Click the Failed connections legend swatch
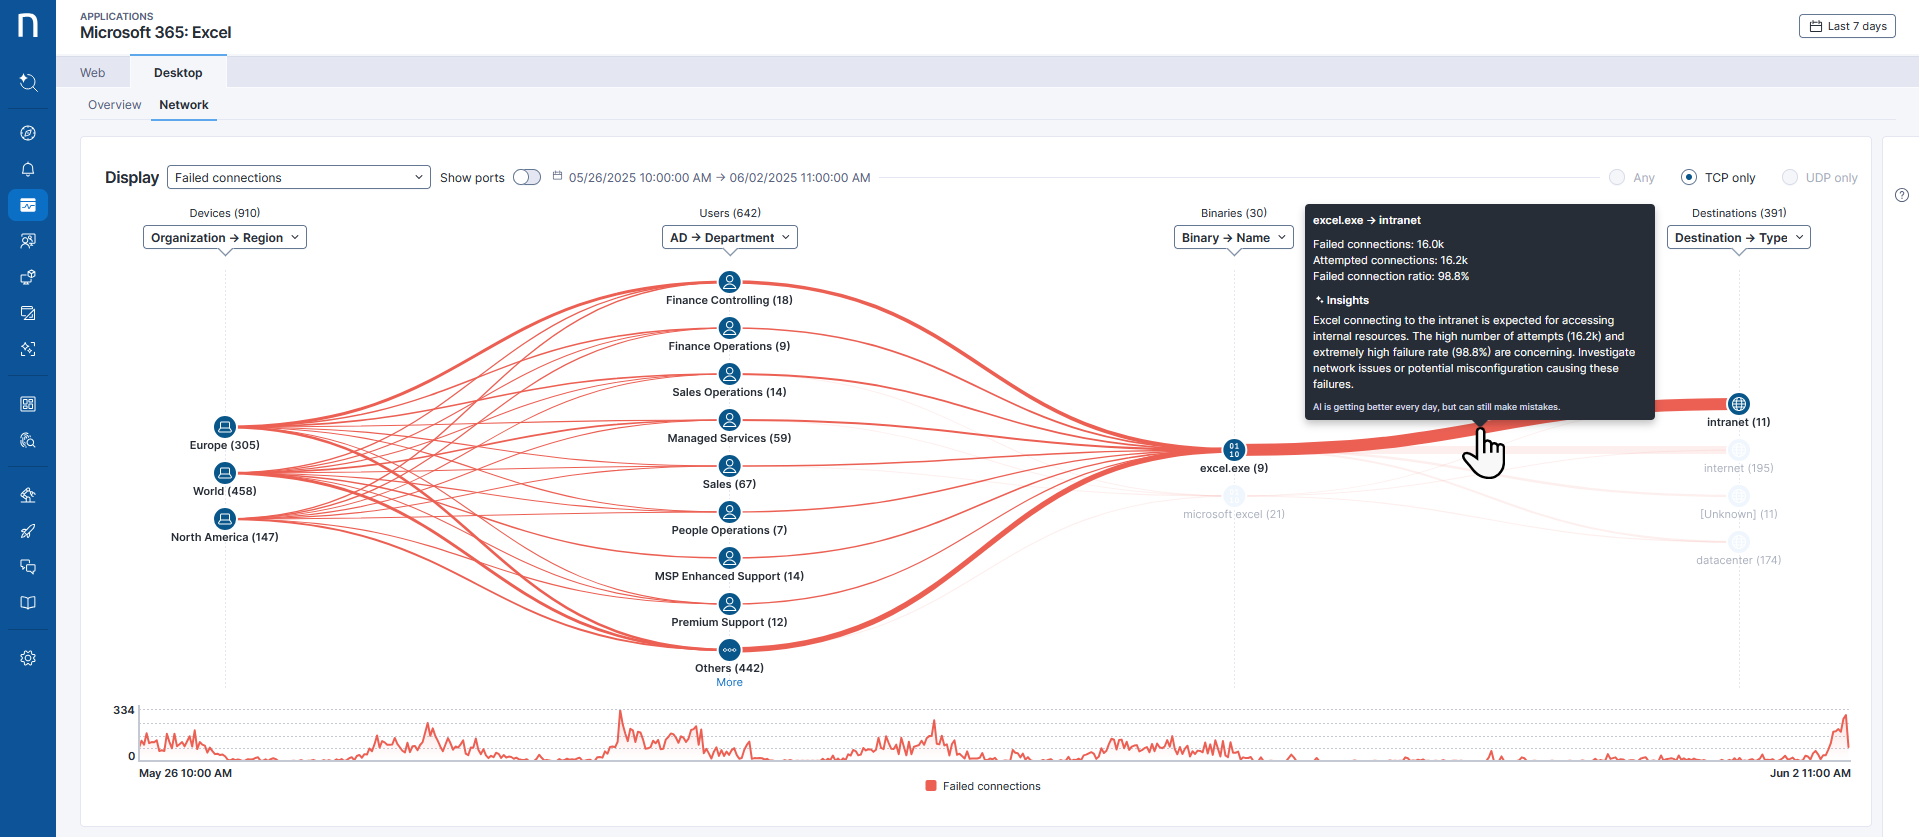1919x837 pixels. pos(931,786)
